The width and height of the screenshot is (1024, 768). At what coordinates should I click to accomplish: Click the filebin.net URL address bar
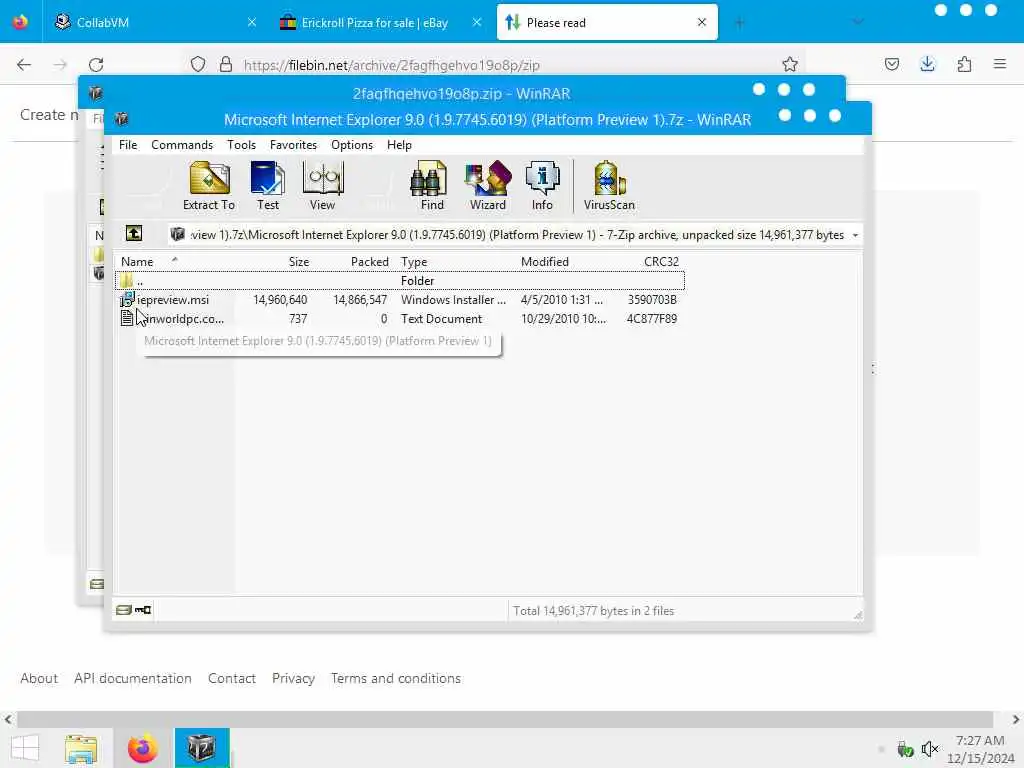click(x=496, y=65)
